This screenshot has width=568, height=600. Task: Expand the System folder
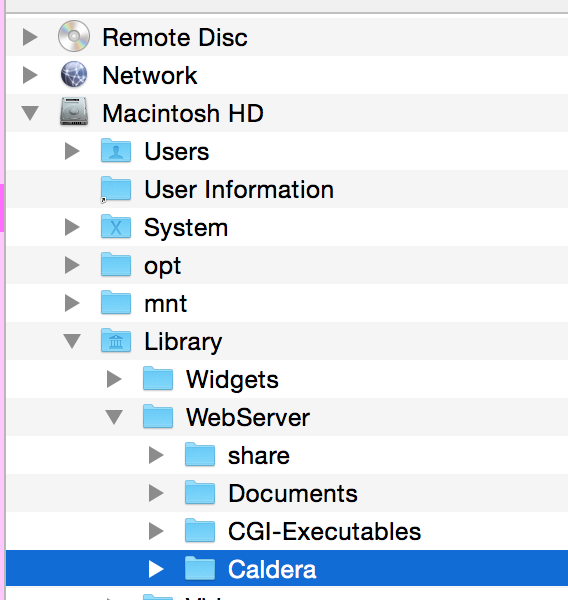click(x=72, y=227)
